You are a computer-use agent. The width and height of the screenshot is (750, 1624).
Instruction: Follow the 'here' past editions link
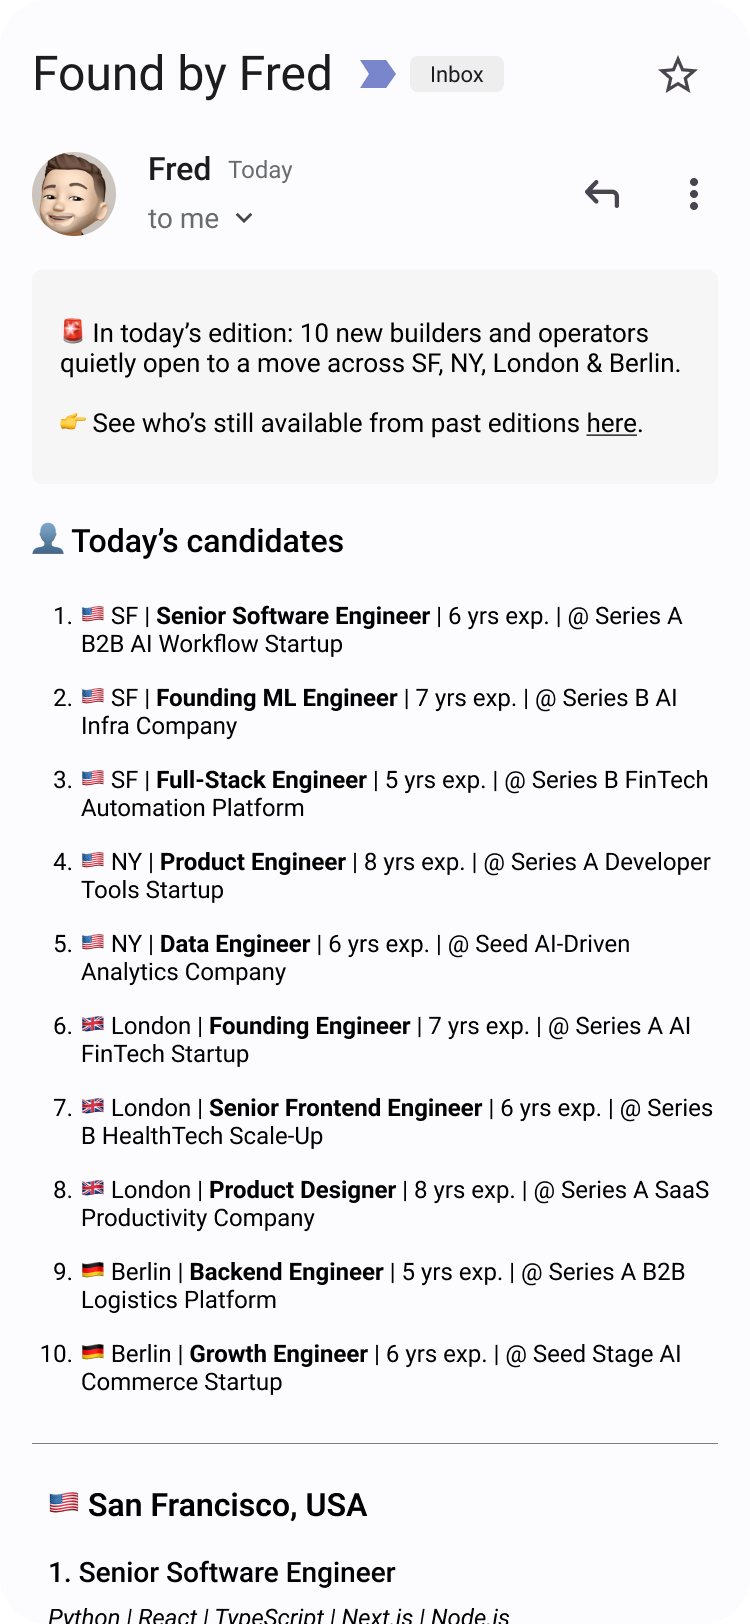611,423
